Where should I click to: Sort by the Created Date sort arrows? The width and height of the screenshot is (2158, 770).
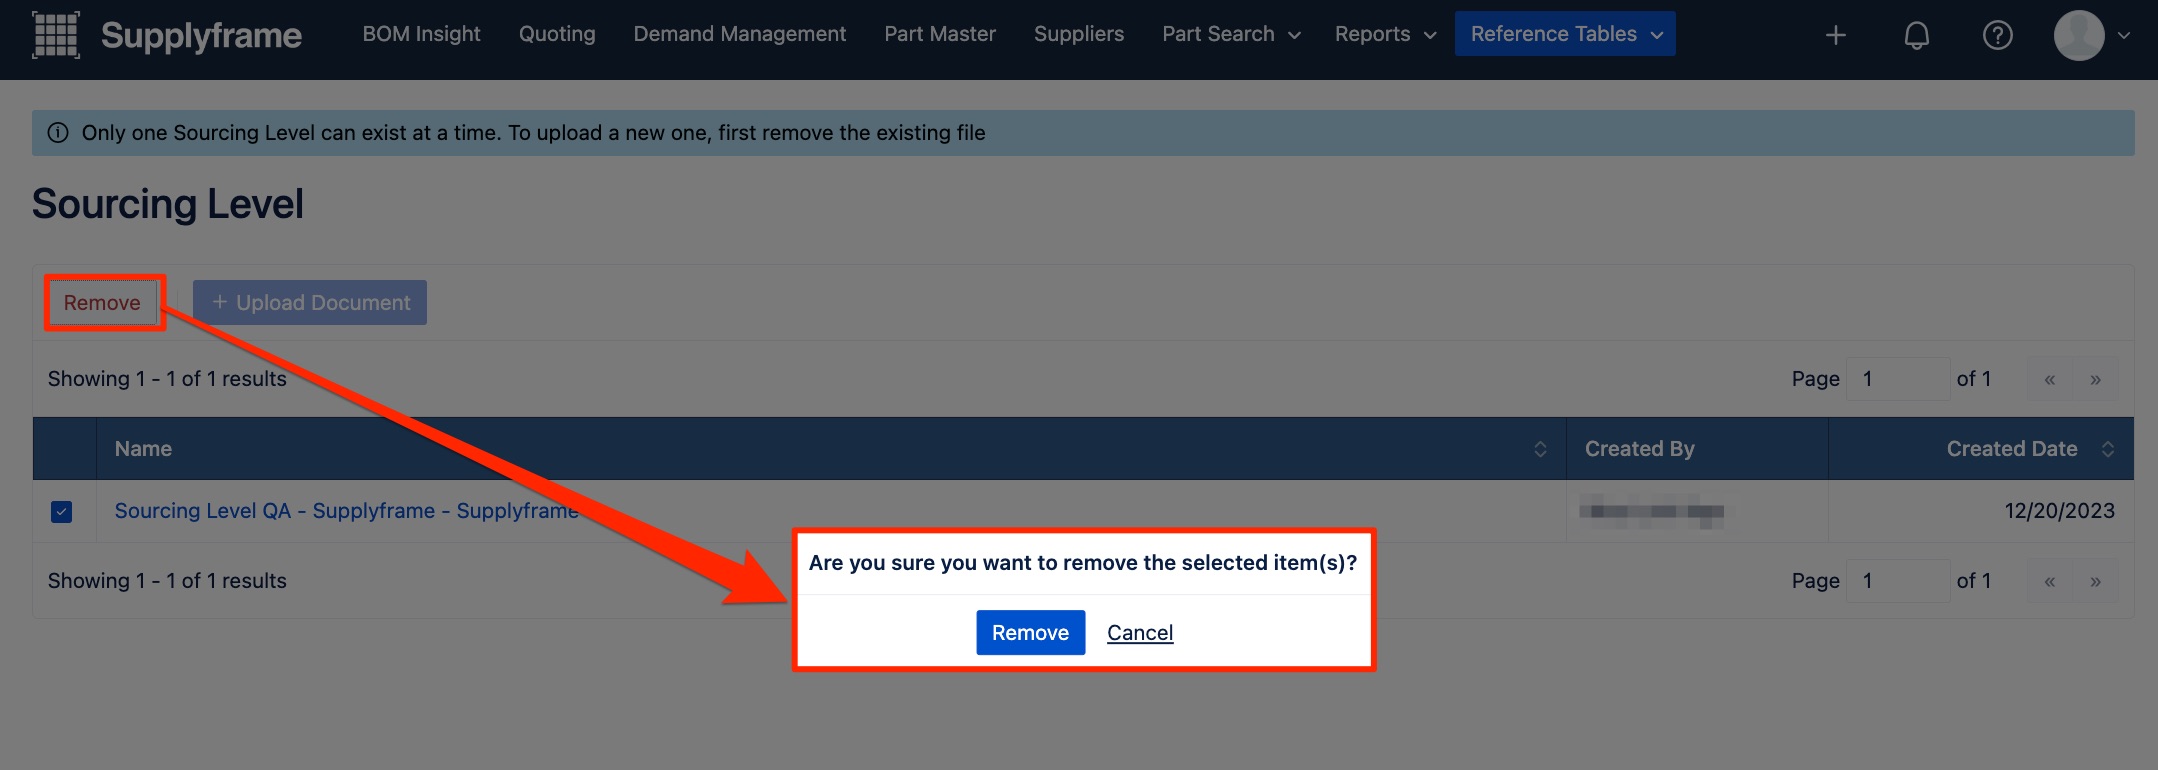[2107, 449]
